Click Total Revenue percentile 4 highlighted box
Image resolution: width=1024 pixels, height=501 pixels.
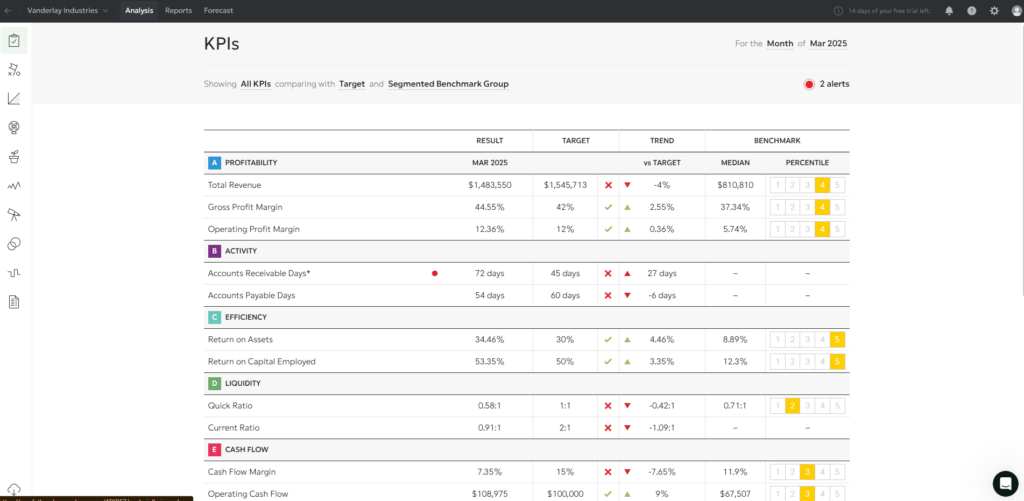pos(822,185)
